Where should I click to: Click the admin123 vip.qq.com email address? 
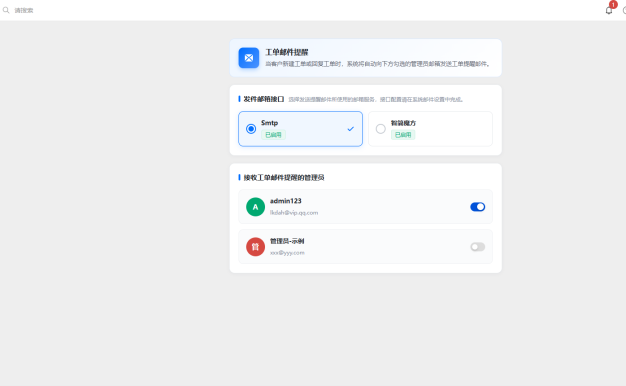[x=294, y=213]
